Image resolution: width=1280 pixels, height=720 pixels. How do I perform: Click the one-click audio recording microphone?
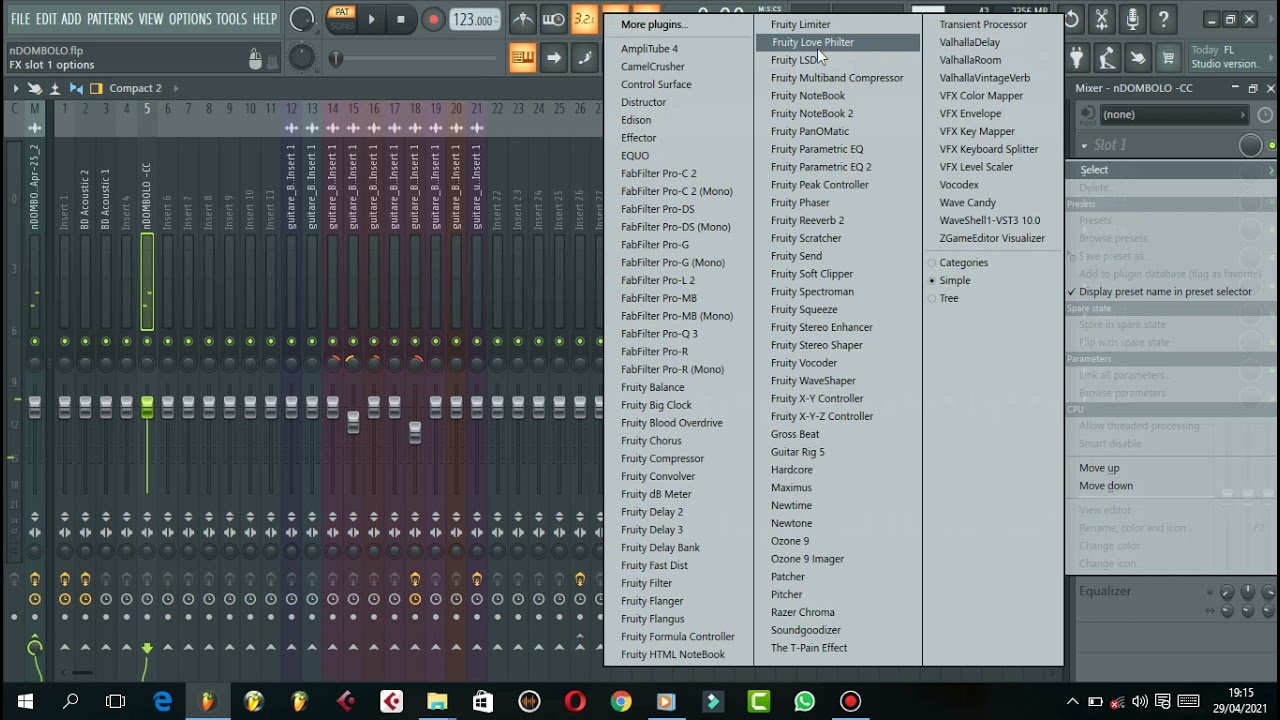click(1132, 19)
